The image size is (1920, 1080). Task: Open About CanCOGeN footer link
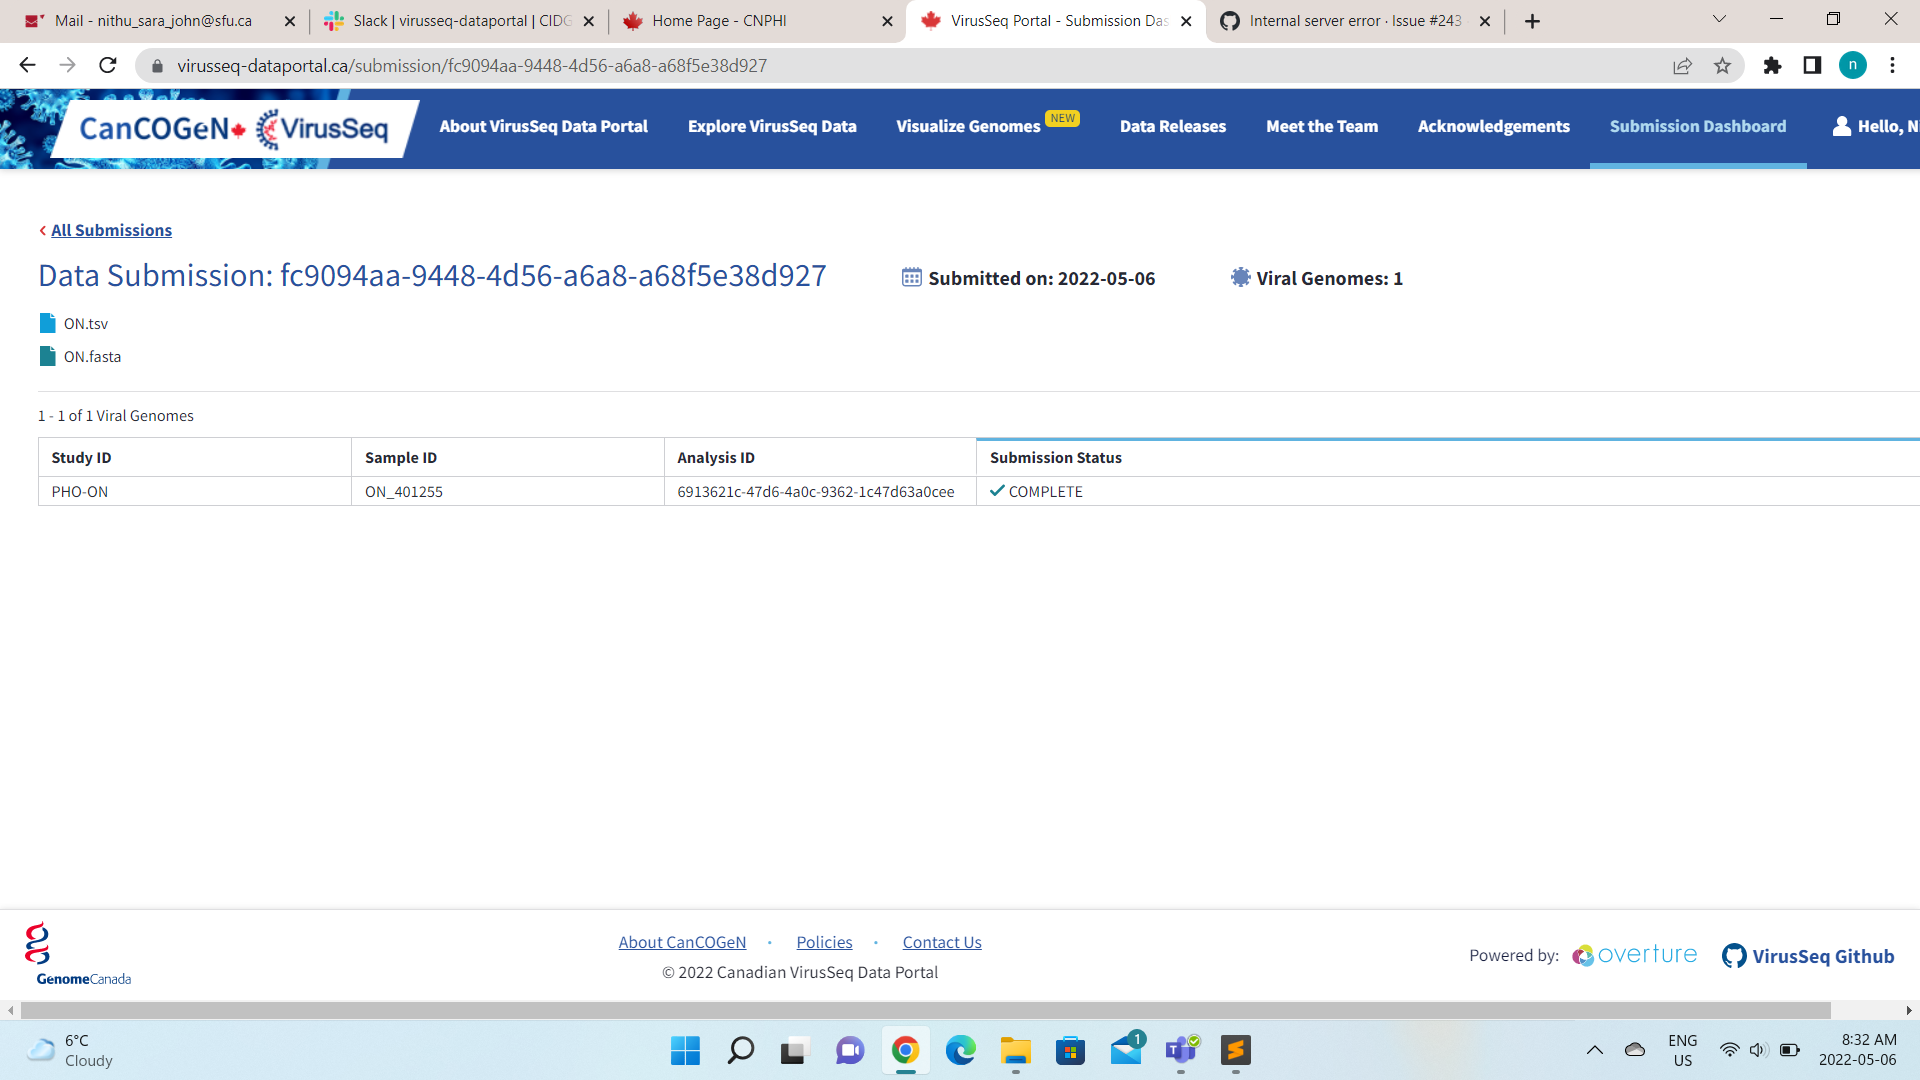tap(682, 942)
